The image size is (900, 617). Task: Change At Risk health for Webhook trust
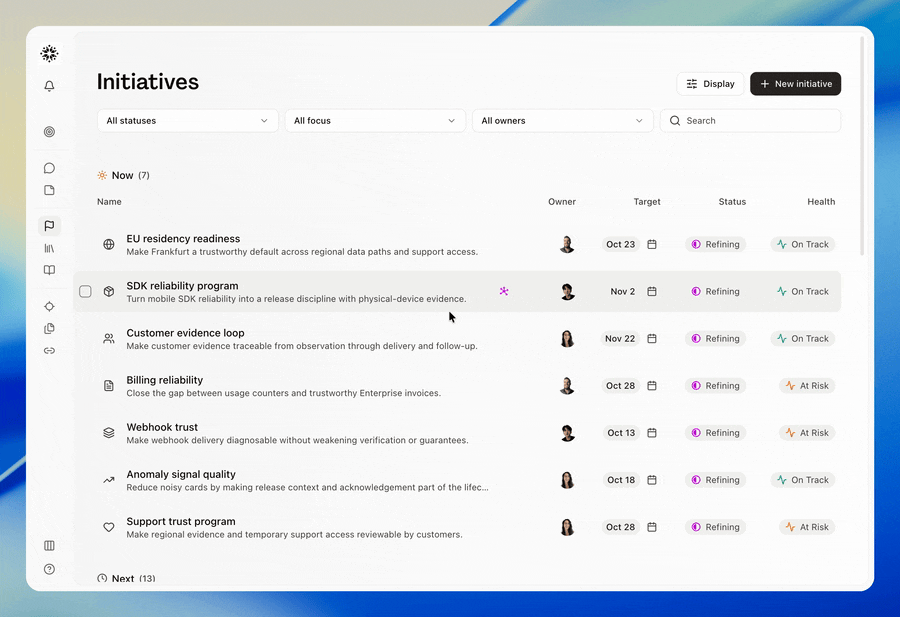[x=807, y=433]
